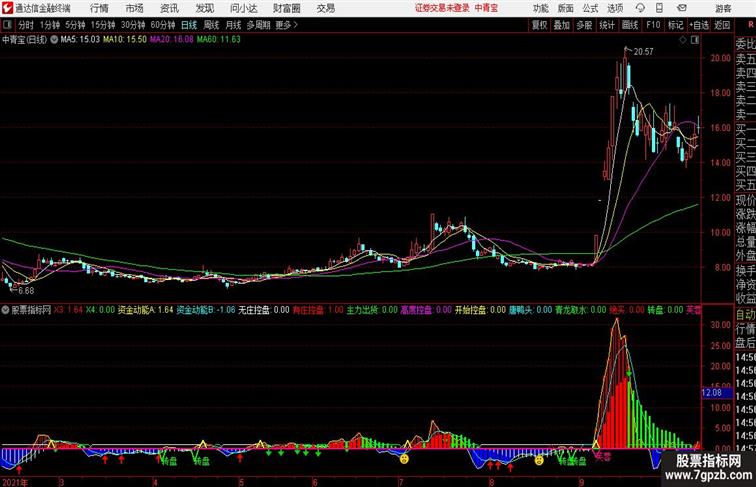Click the diamond icon at chart top-right
Image resolution: width=756 pixels, height=487 pixels.
pos(683,40)
